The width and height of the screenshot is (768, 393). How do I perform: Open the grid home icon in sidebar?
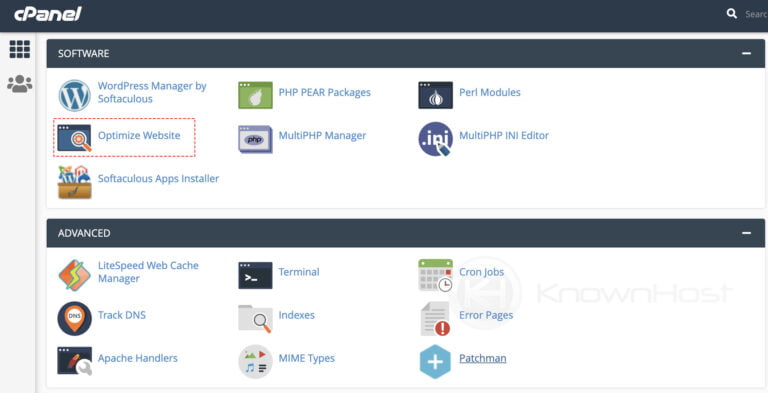click(x=20, y=49)
